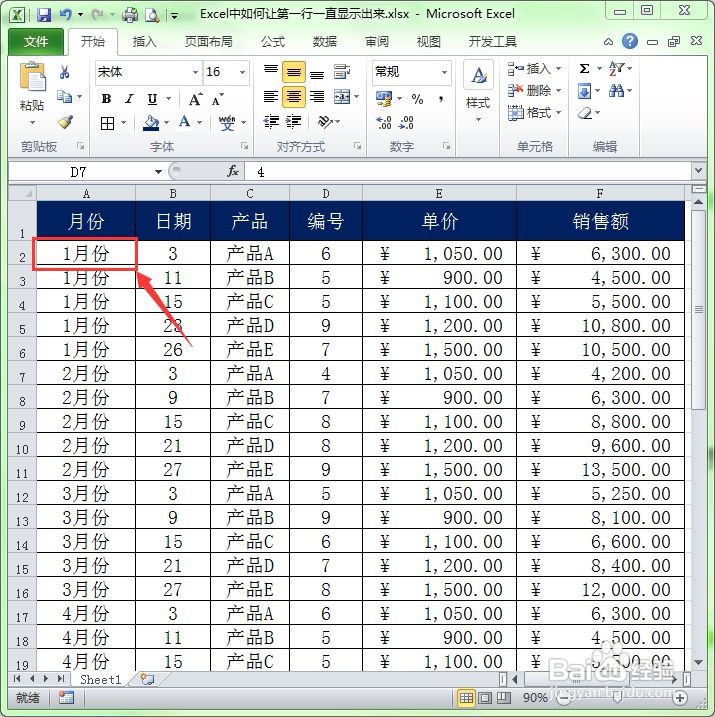Click the Merge and Center icon
Image resolution: width=715 pixels, height=717 pixels.
pyautogui.click(x=342, y=97)
